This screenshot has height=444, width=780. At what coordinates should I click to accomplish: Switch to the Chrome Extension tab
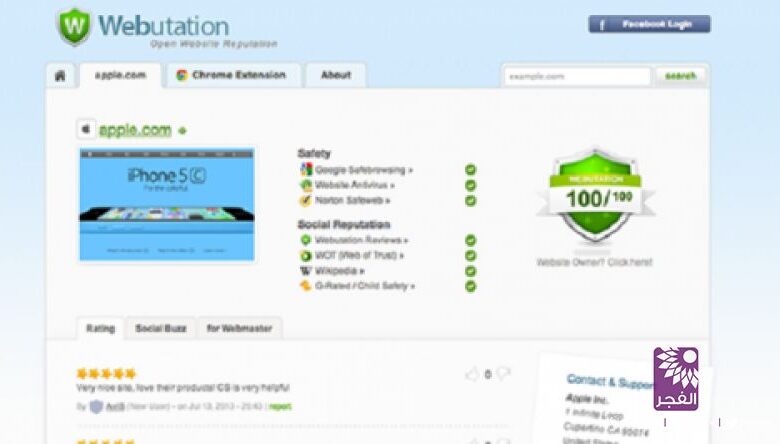click(x=231, y=75)
